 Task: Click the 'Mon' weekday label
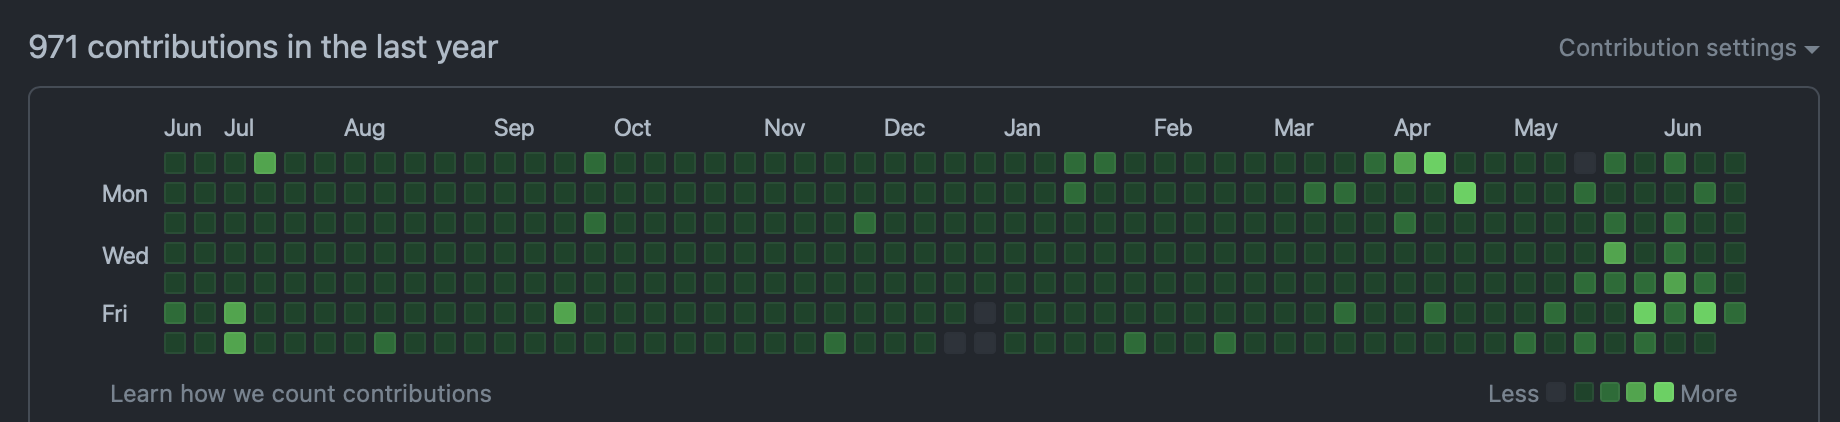[125, 194]
